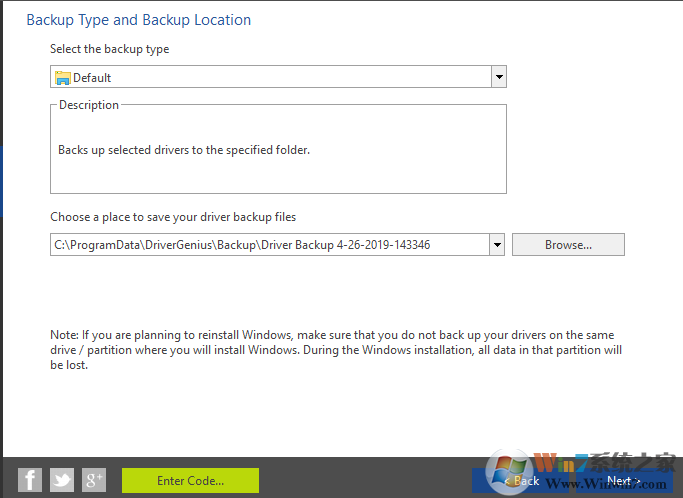Click the Description group label
This screenshot has width=683, height=498.
click(x=89, y=105)
